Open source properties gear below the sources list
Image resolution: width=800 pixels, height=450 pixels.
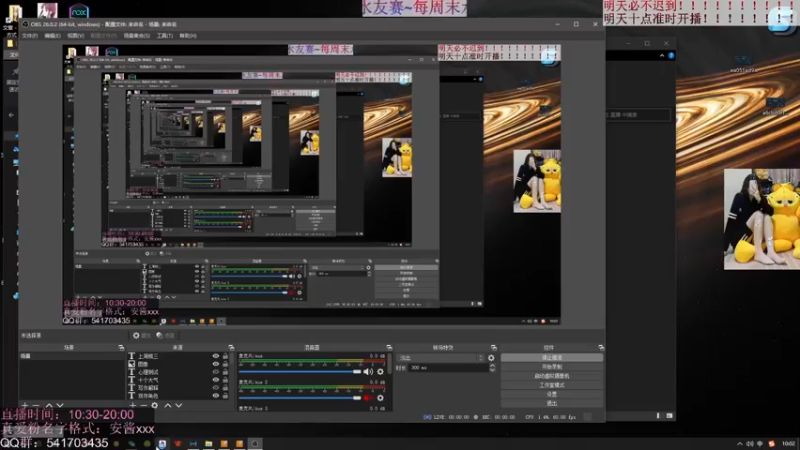(153, 406)
